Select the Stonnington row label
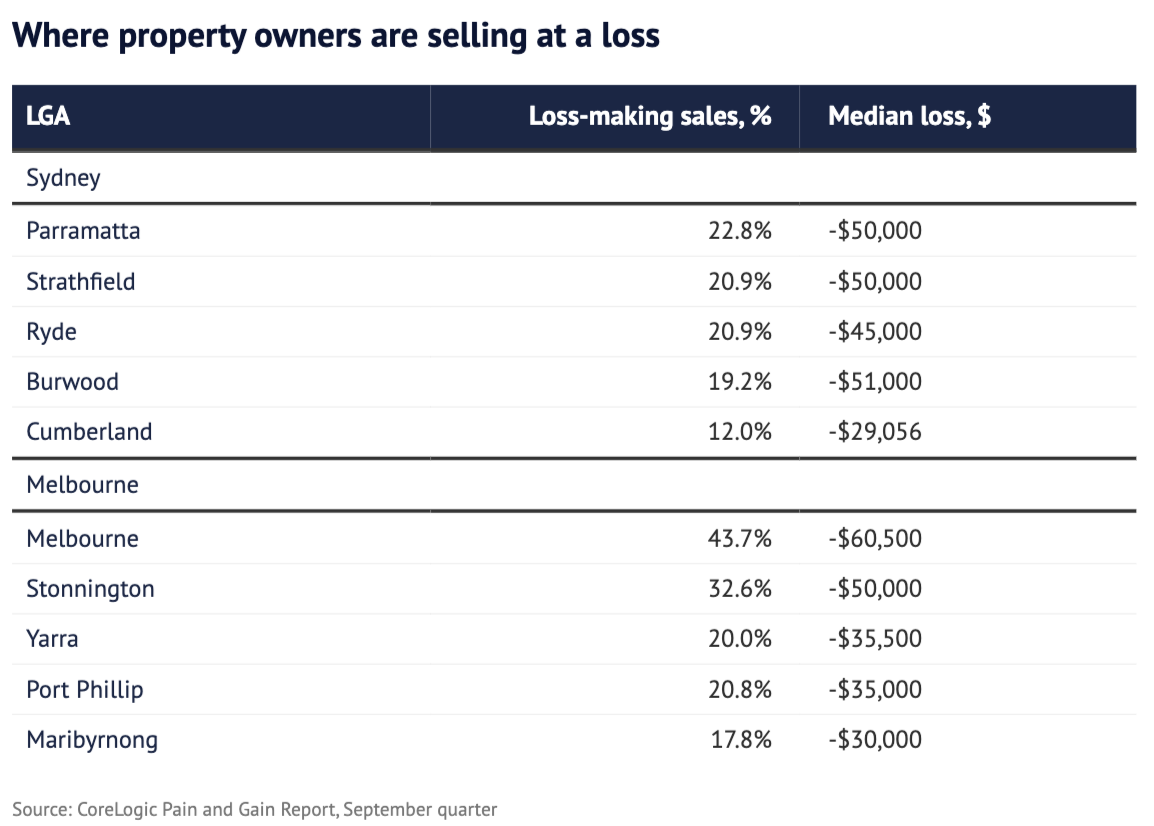 tap(90, 589)
